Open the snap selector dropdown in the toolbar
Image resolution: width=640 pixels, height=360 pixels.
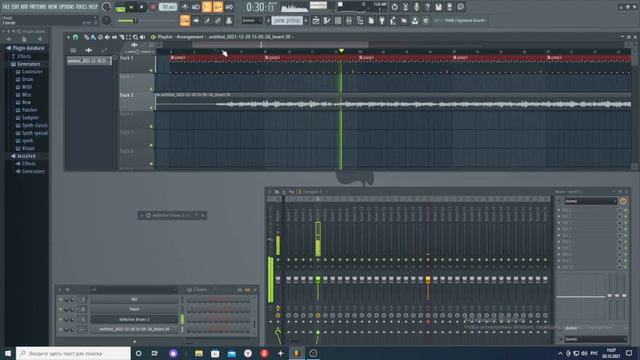click(x=251, y=20)
